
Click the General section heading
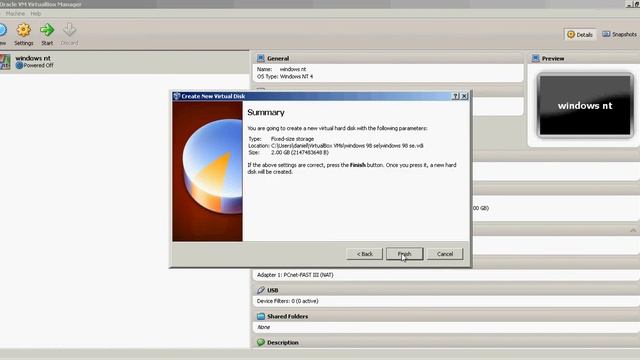[x=278, y=59]
